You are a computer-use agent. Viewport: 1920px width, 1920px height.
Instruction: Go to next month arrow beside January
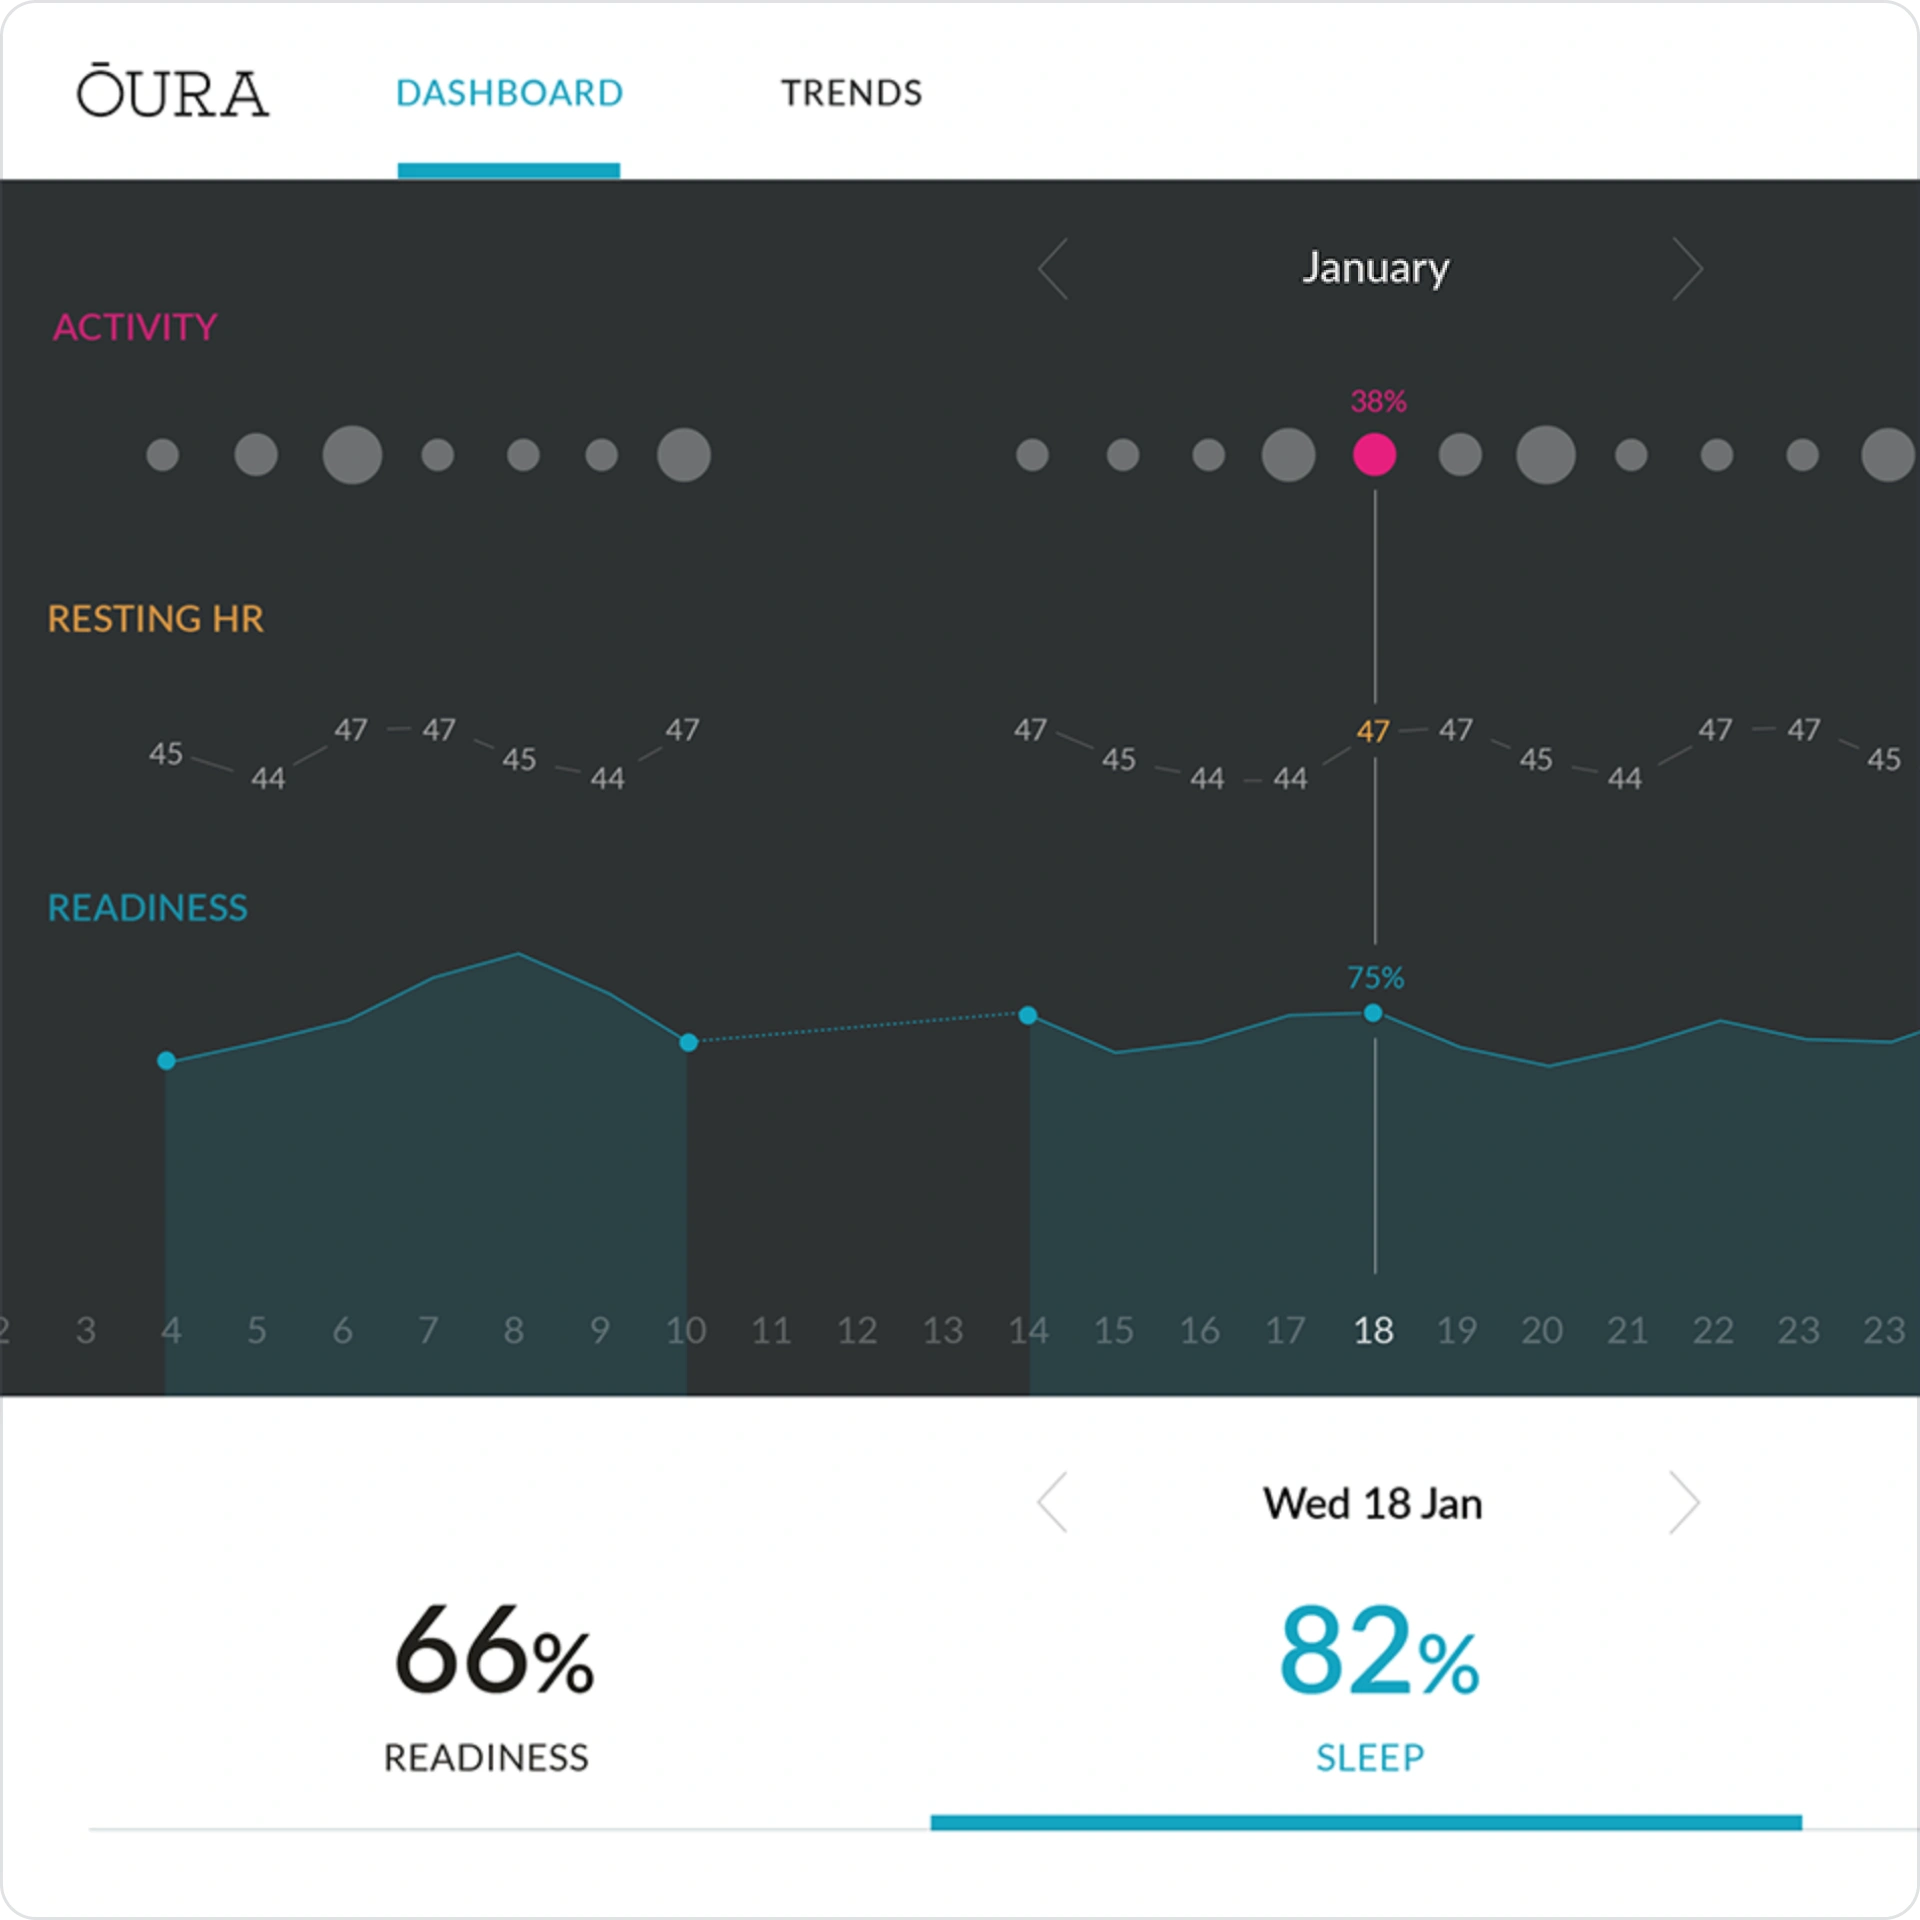coord(1687,269)
